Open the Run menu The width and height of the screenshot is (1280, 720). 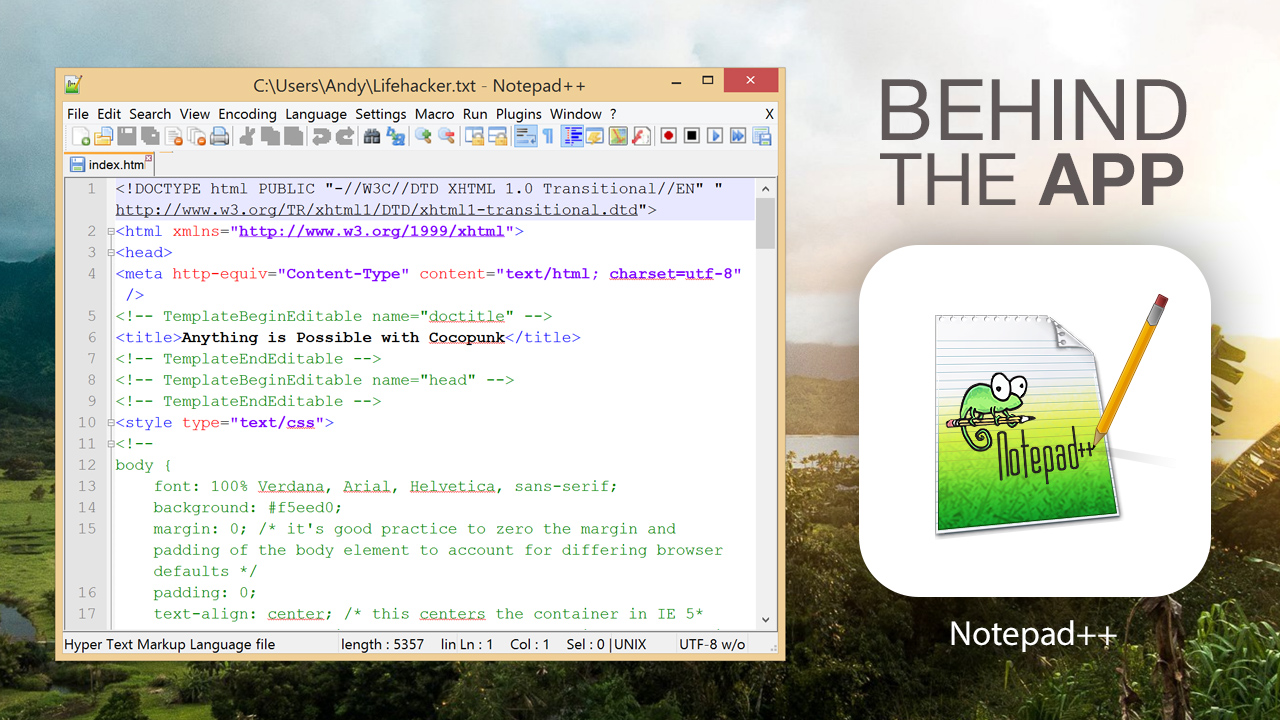pos(475,114)
